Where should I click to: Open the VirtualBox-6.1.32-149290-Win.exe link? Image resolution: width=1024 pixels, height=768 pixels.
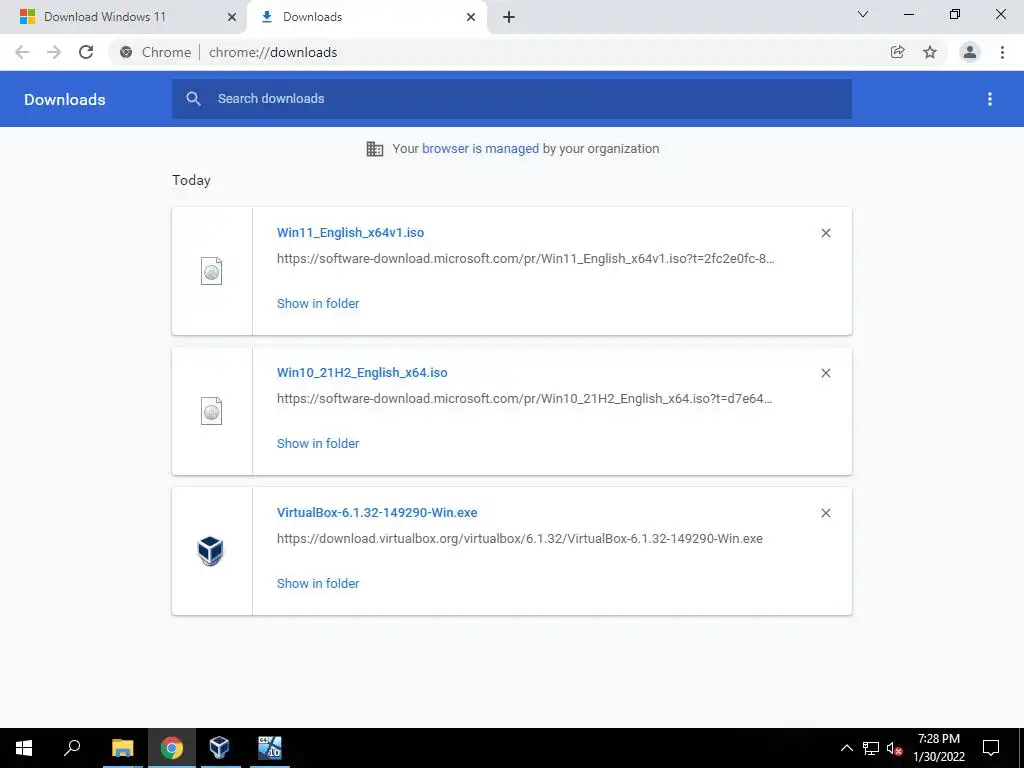(377, 513)
